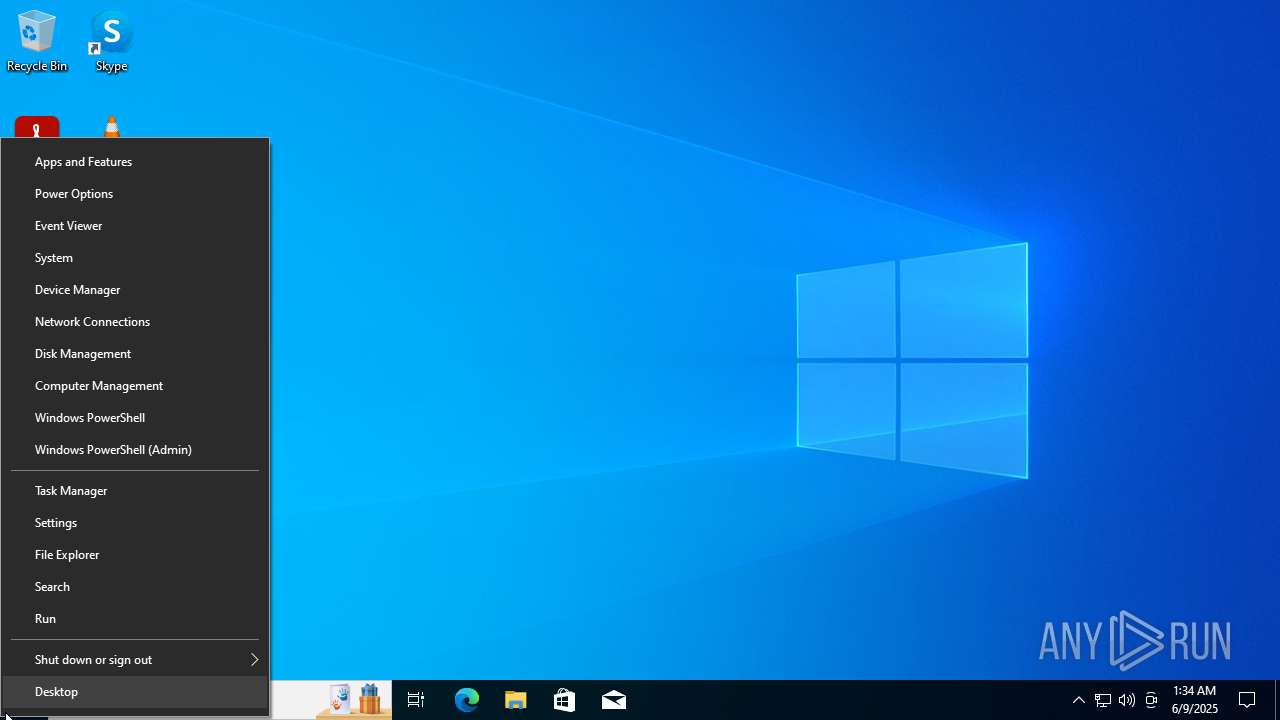The width and height of the screenshot is (1280, 720).
Task: Open the Mail app in the taskbar
Action: coord(613,700)
